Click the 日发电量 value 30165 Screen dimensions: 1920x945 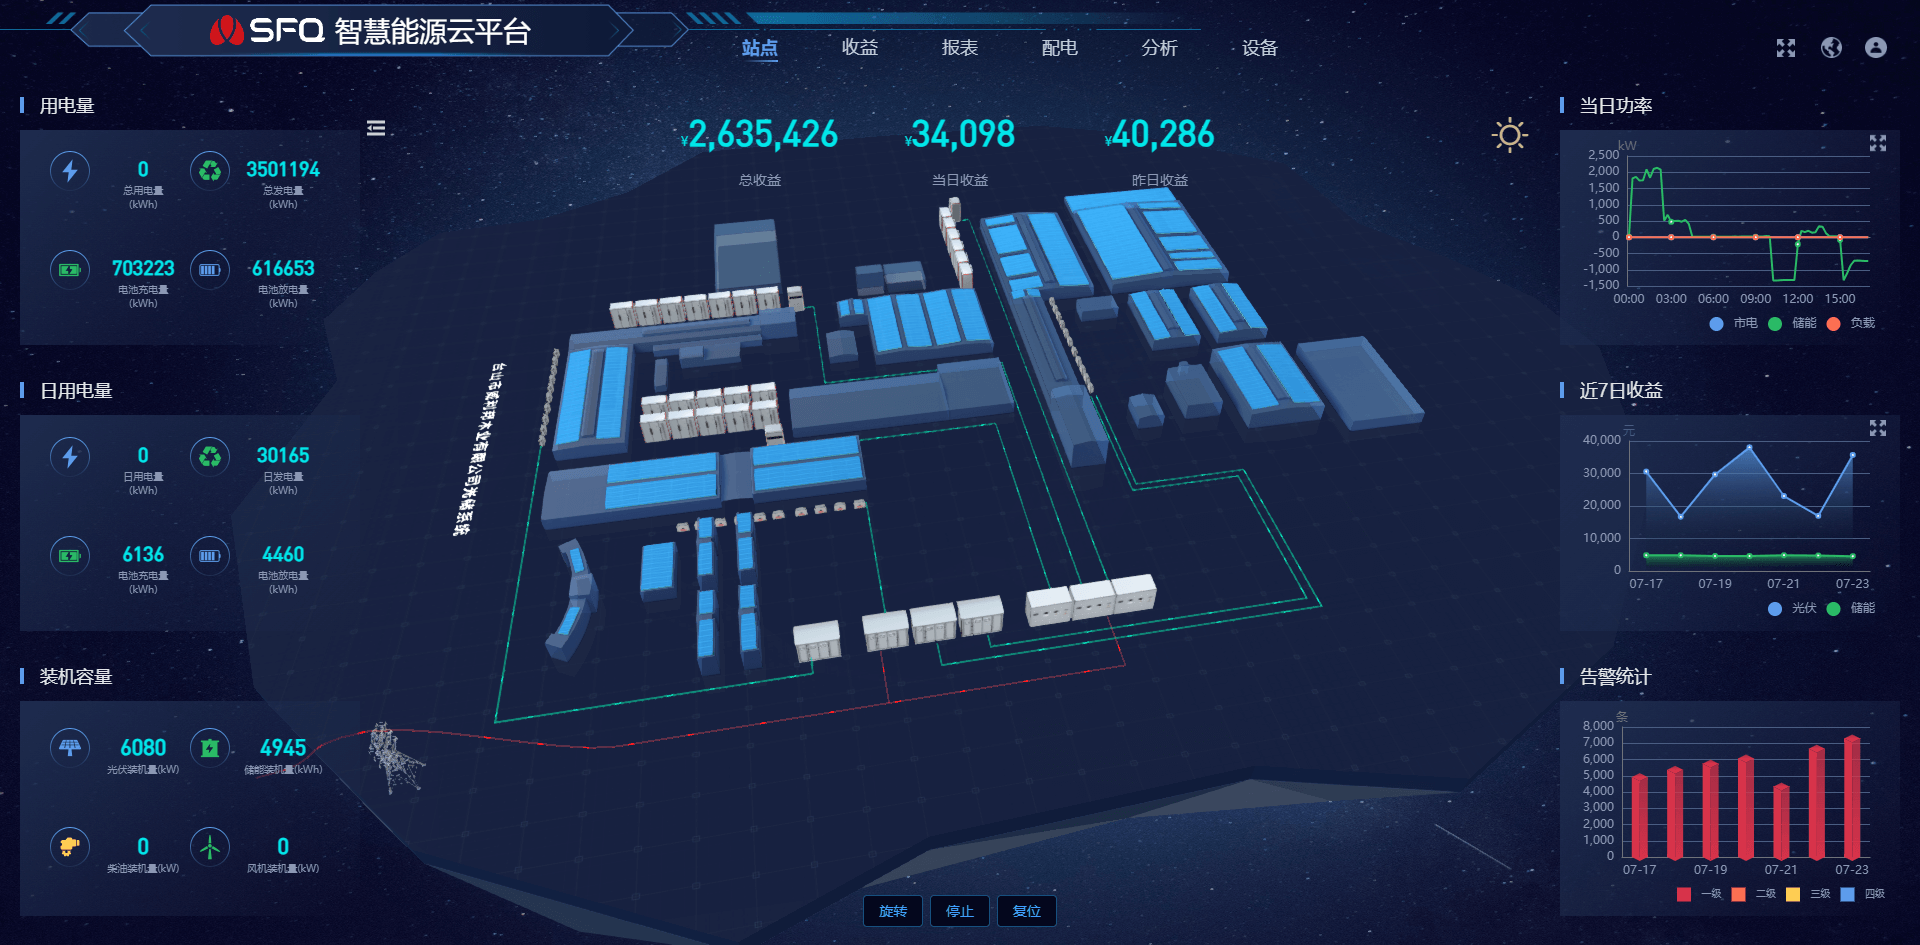[x=283, y=455]
